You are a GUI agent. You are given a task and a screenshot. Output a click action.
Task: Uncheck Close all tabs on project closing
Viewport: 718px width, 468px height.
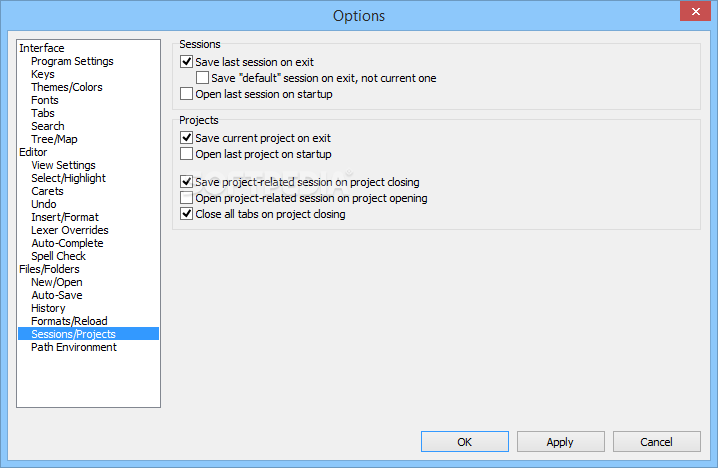pyautogui.click(x=186, y=214)
